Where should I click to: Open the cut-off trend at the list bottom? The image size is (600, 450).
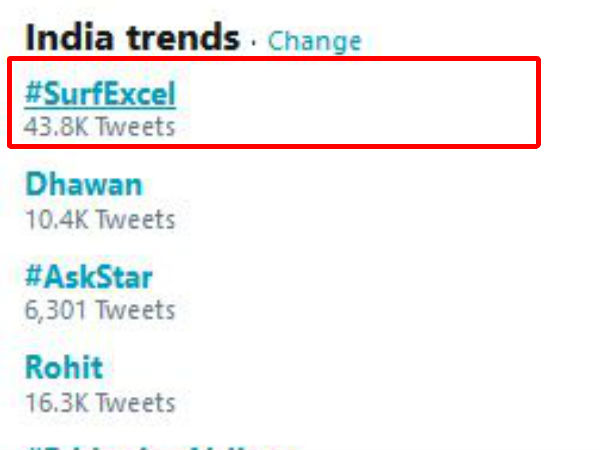click(x=160, y=444)
